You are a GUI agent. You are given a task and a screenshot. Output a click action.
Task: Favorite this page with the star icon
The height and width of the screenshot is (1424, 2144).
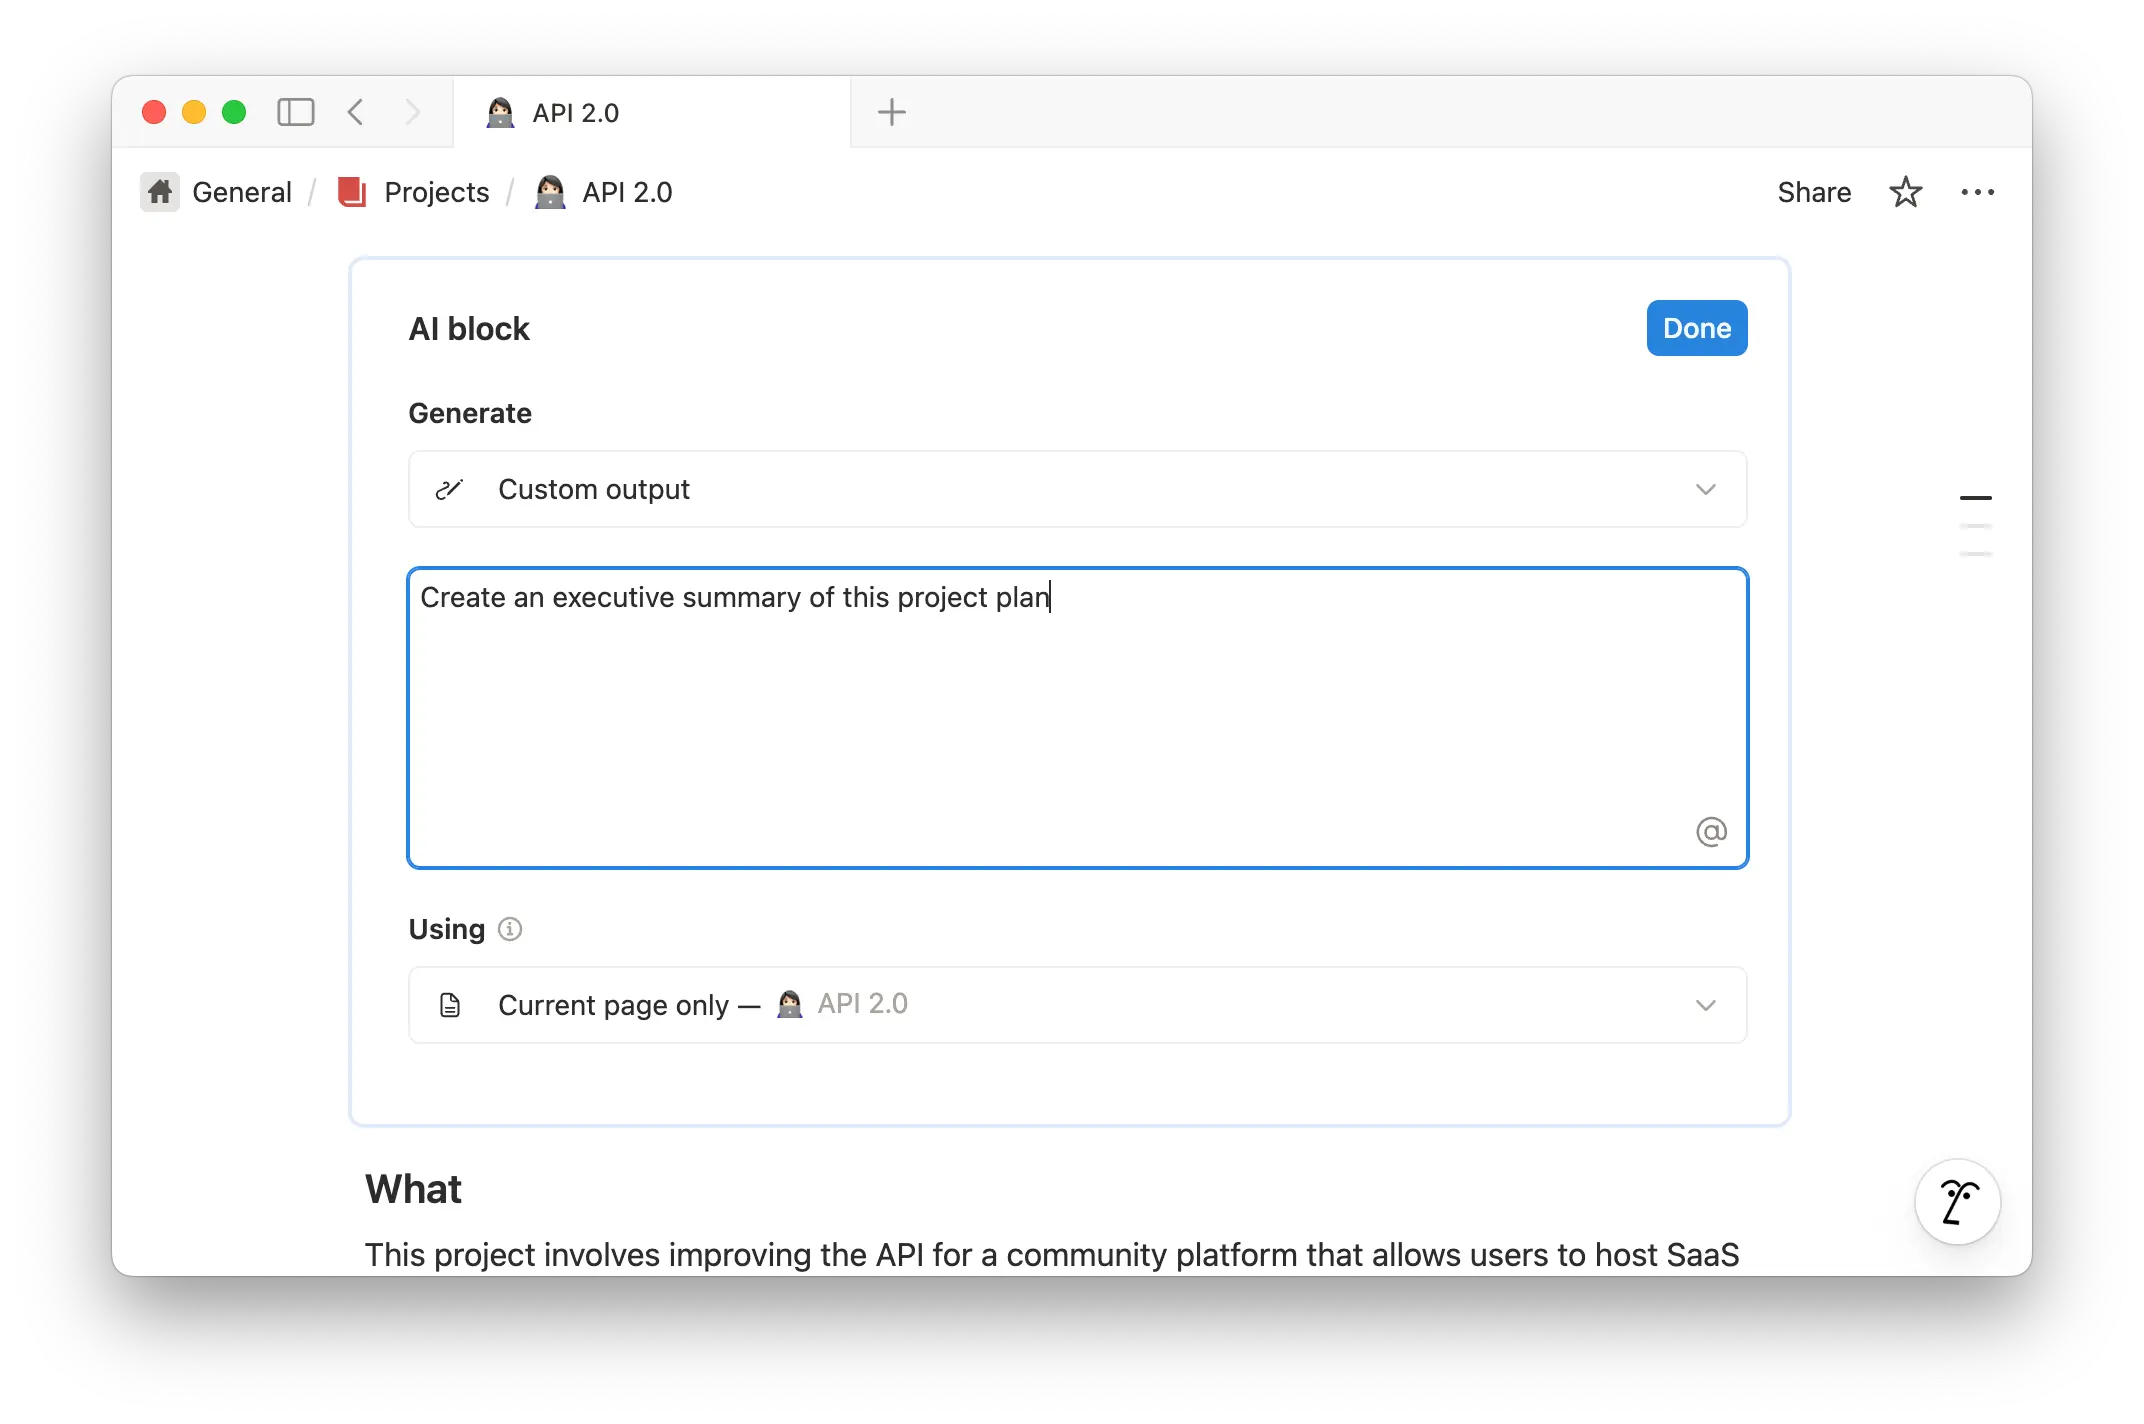1905,192
